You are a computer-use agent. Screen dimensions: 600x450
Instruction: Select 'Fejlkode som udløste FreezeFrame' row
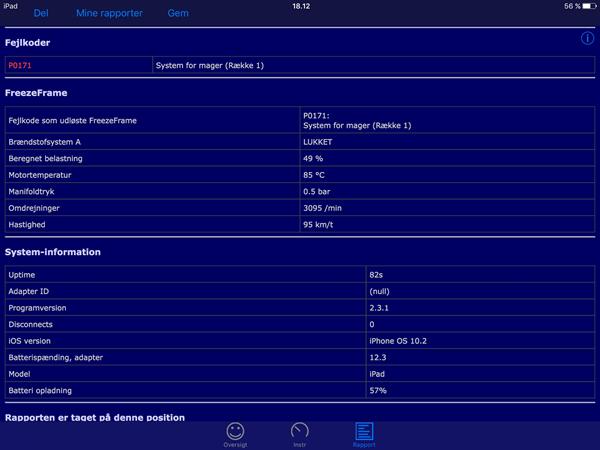pos(300,121)
